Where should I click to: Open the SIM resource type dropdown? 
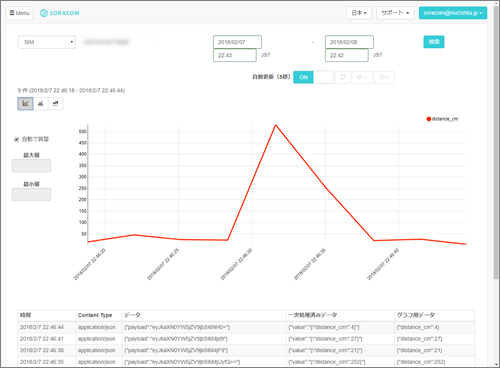(x=47, y=42)
